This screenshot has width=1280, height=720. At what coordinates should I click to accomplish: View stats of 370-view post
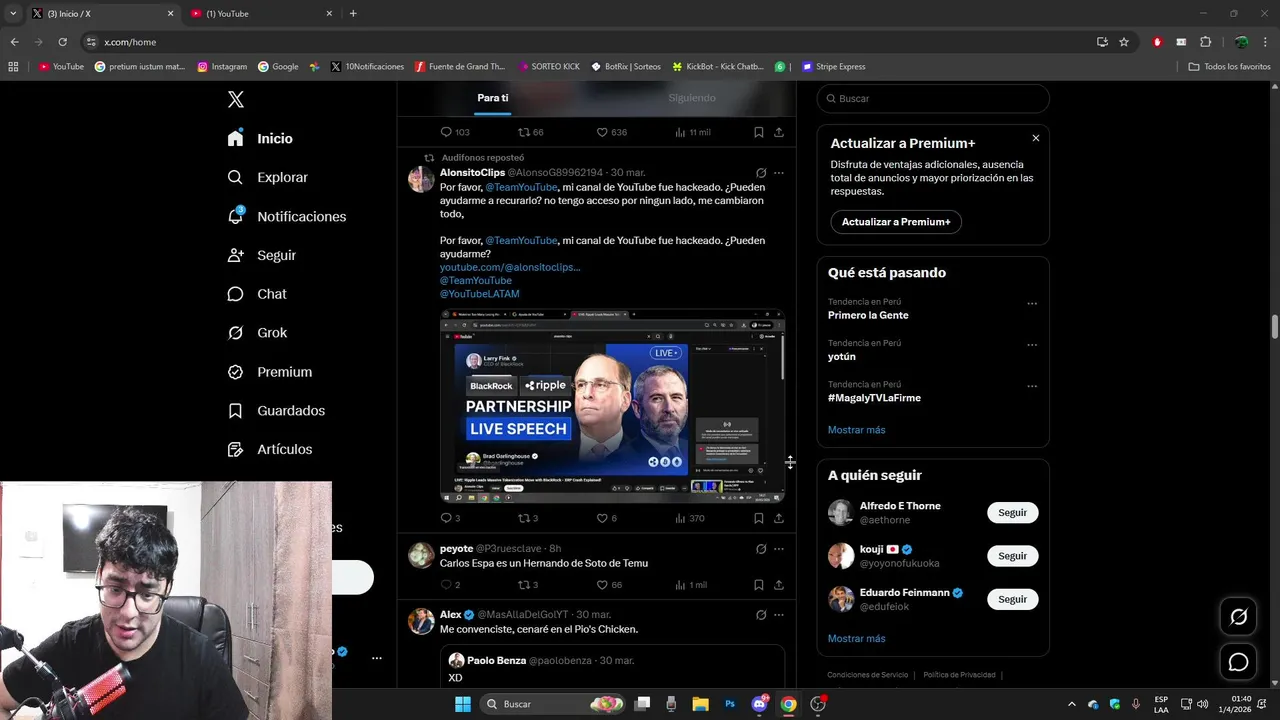[690, 518]
